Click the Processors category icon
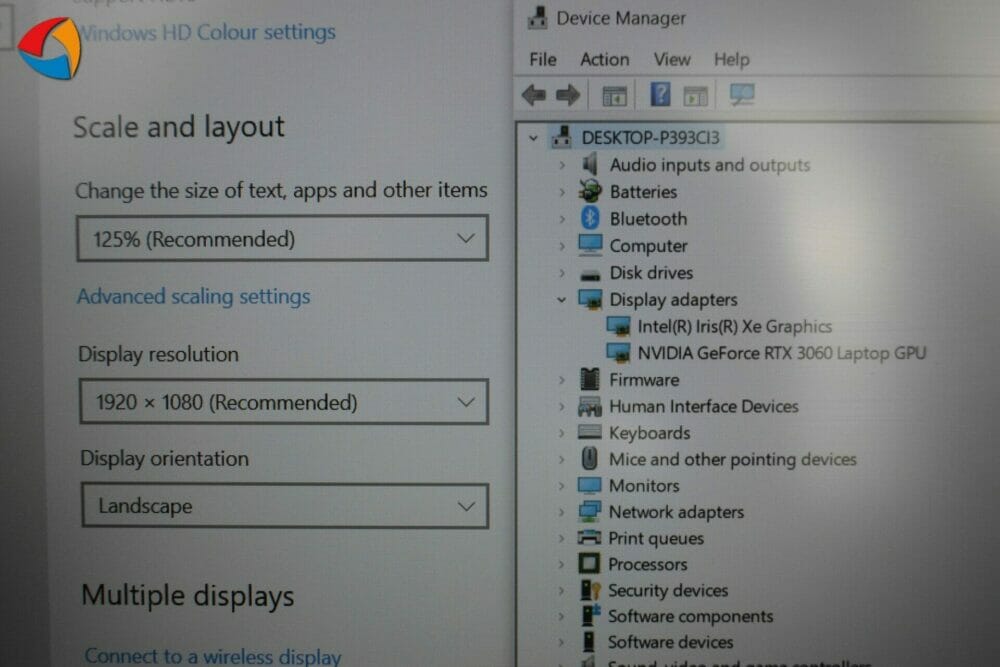This screenshot has width=1000, height=667. point(589,564)
